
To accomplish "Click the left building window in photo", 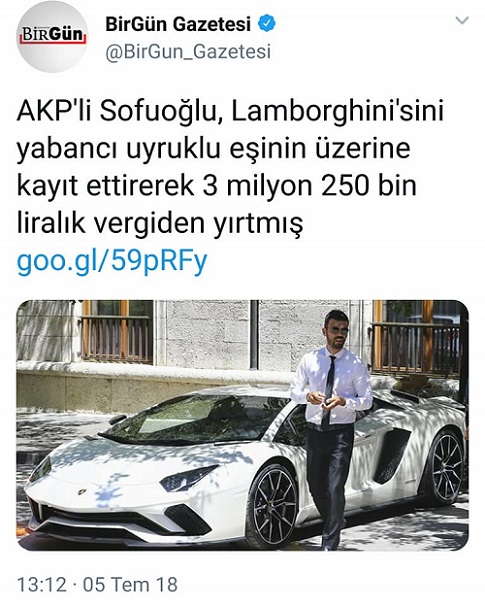I will click(117, 331).
